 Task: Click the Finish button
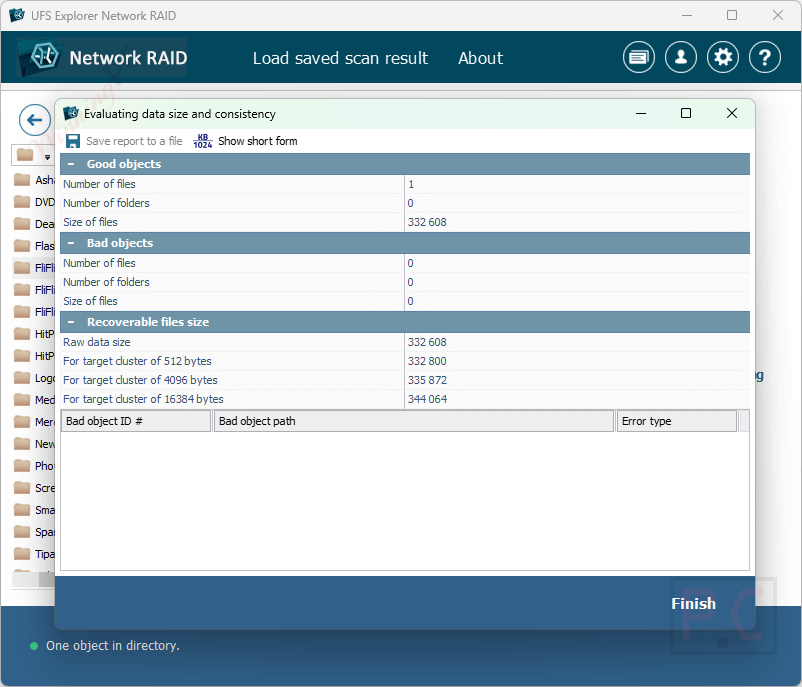[x=693, y=604]
